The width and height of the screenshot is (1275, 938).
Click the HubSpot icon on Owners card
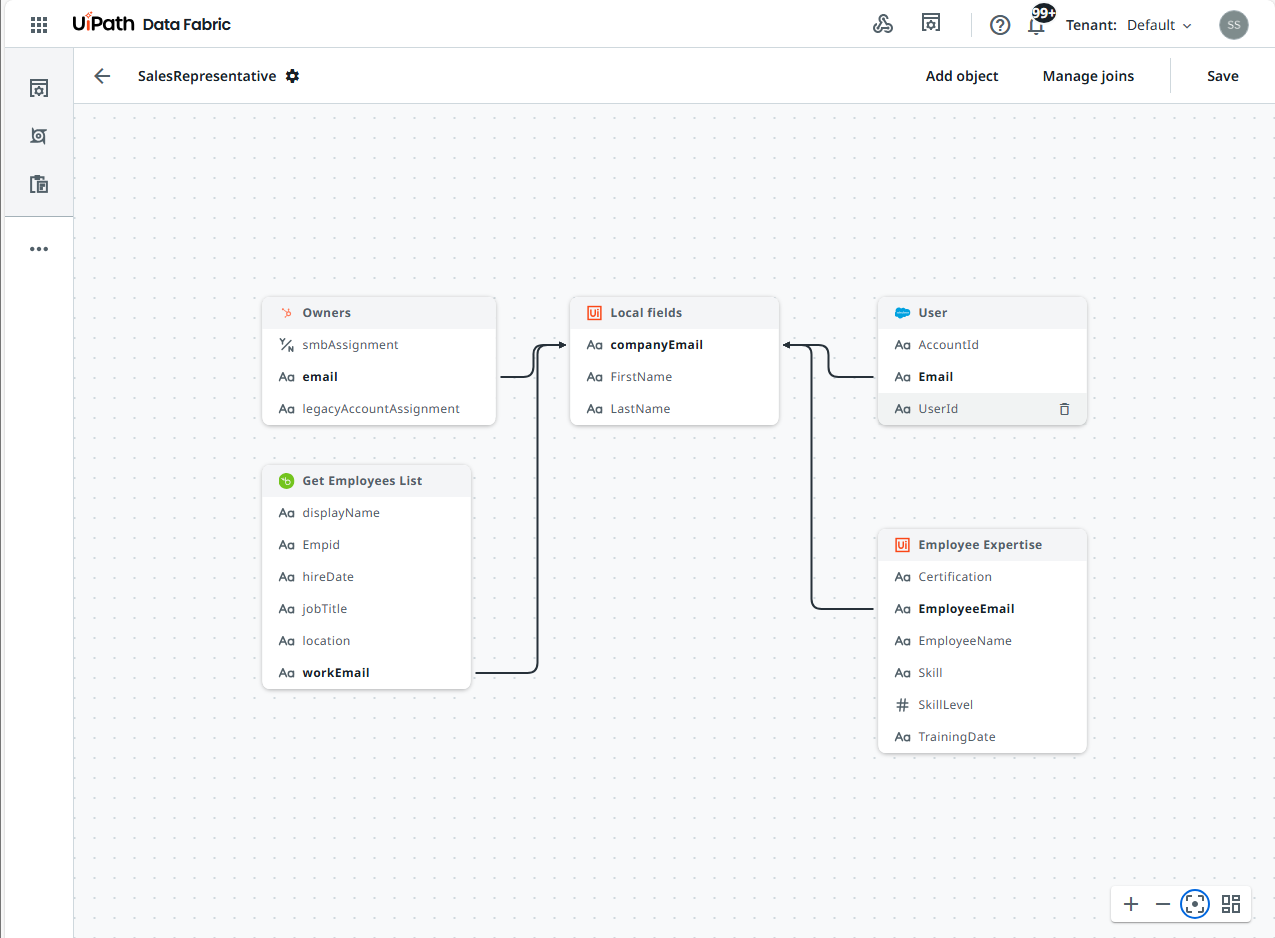tap(287, 313)
